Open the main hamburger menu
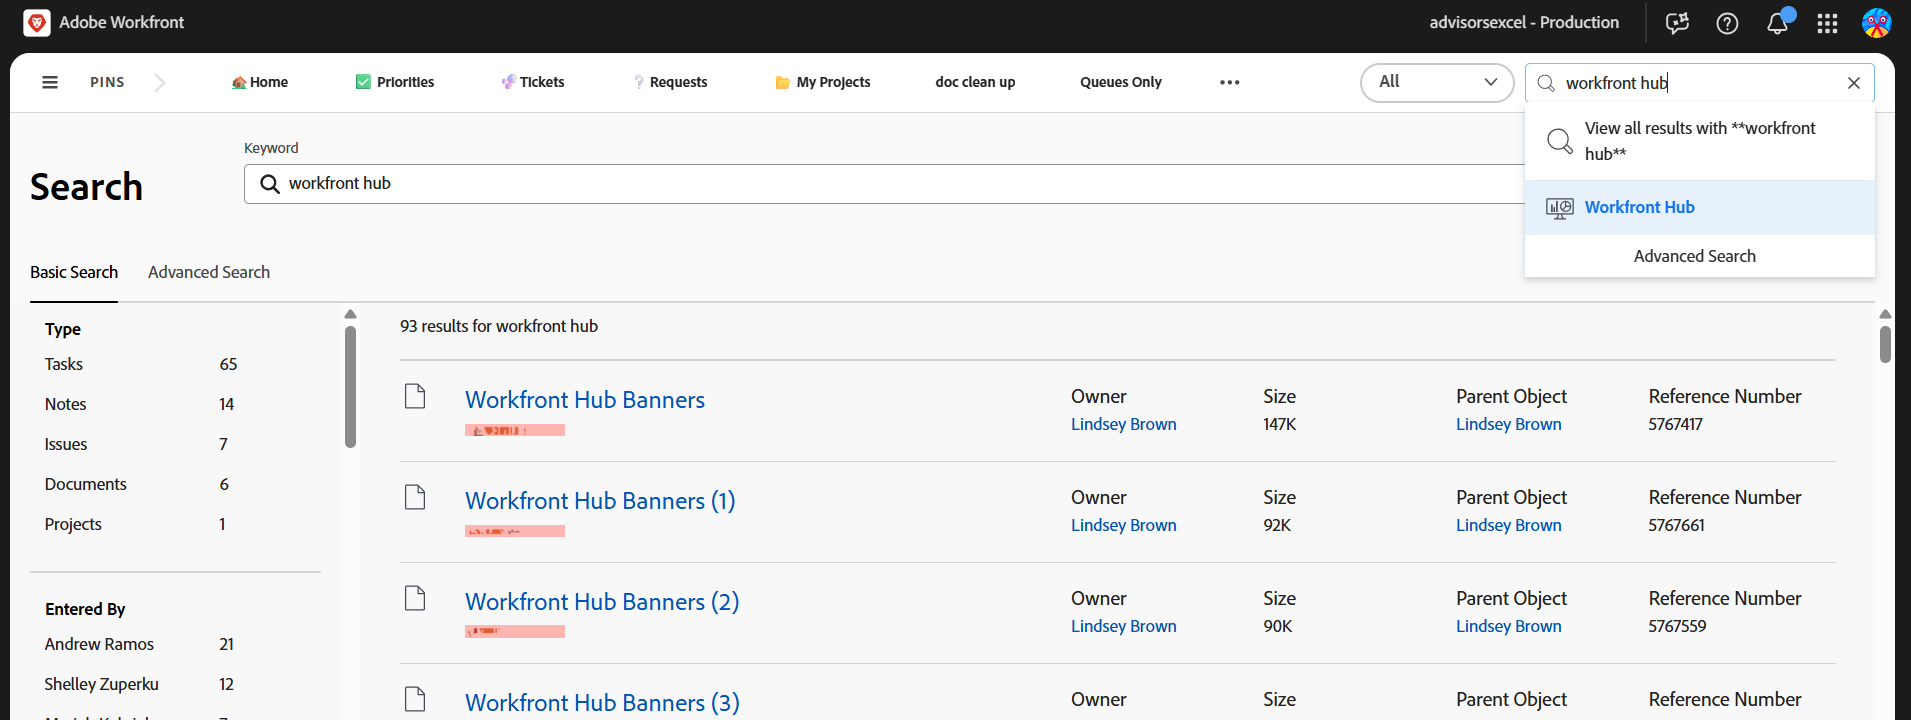This screenshot has height=720, width=1911. (x=49, y=82)
